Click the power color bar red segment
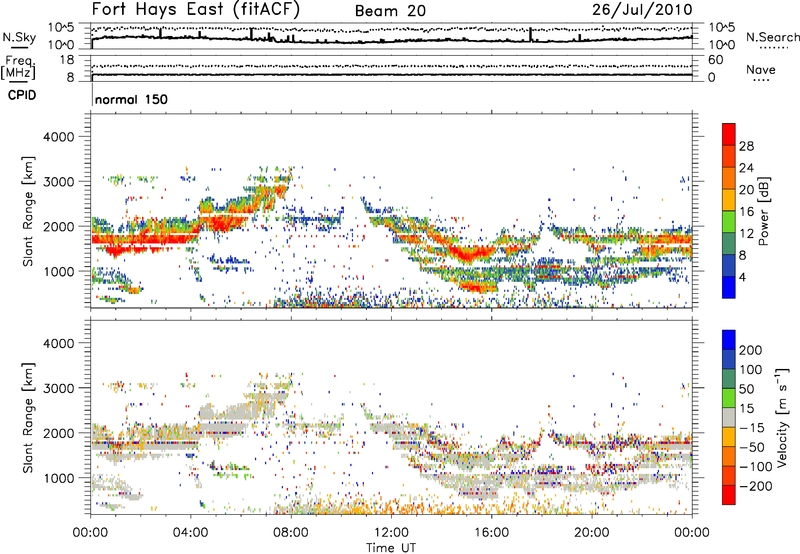Image resolution: width=800 pixels, height=554 pixels. coord(729,134)
